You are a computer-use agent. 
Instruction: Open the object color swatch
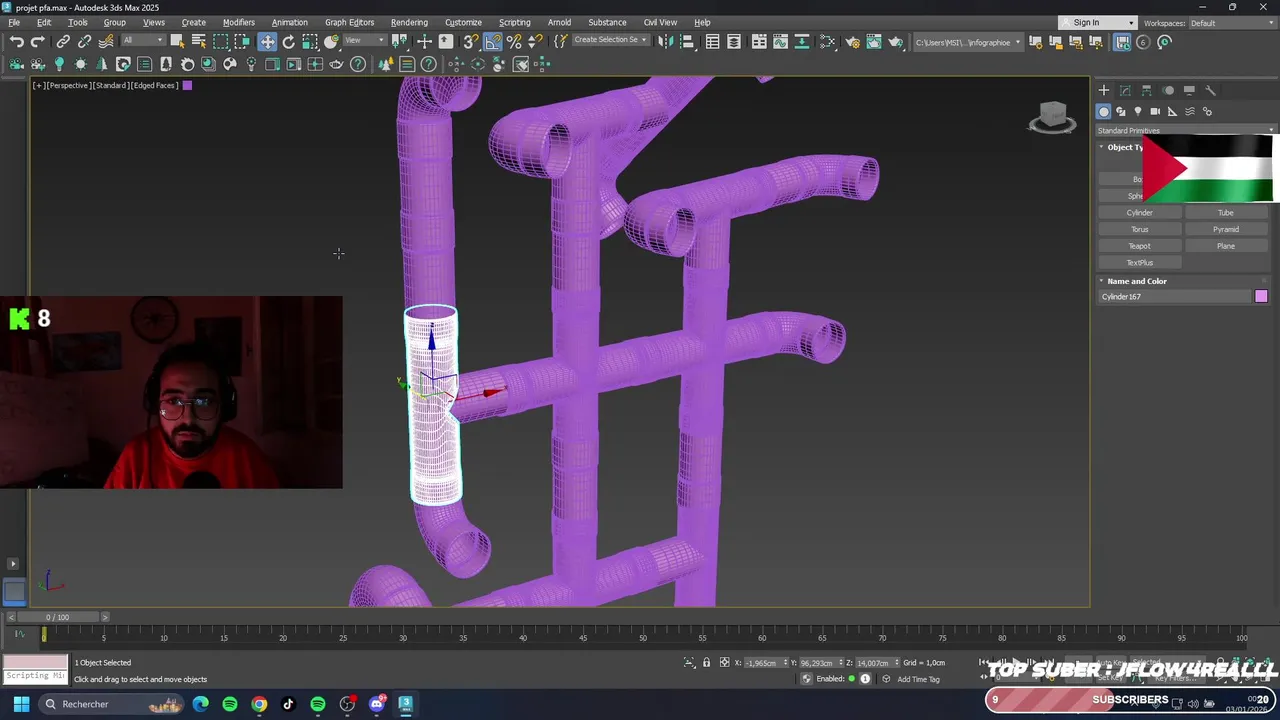coord(1261,296)
